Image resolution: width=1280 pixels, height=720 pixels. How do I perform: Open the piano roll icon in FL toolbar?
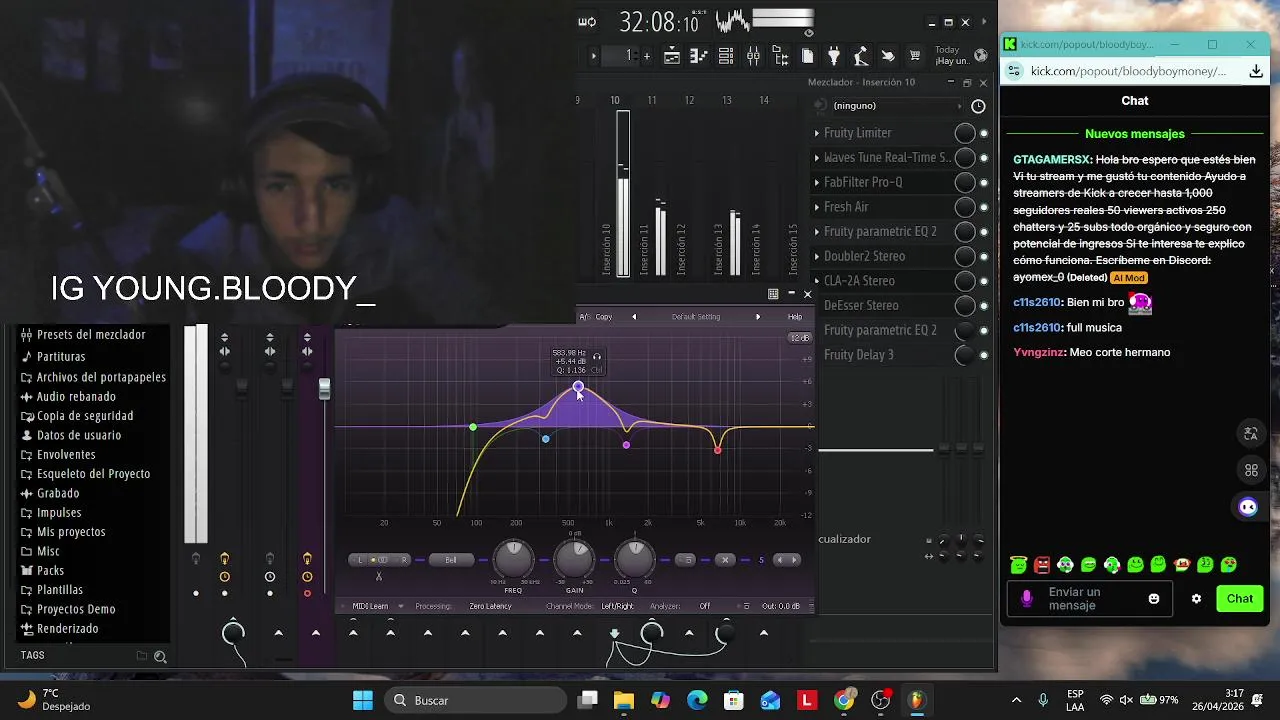699,56
